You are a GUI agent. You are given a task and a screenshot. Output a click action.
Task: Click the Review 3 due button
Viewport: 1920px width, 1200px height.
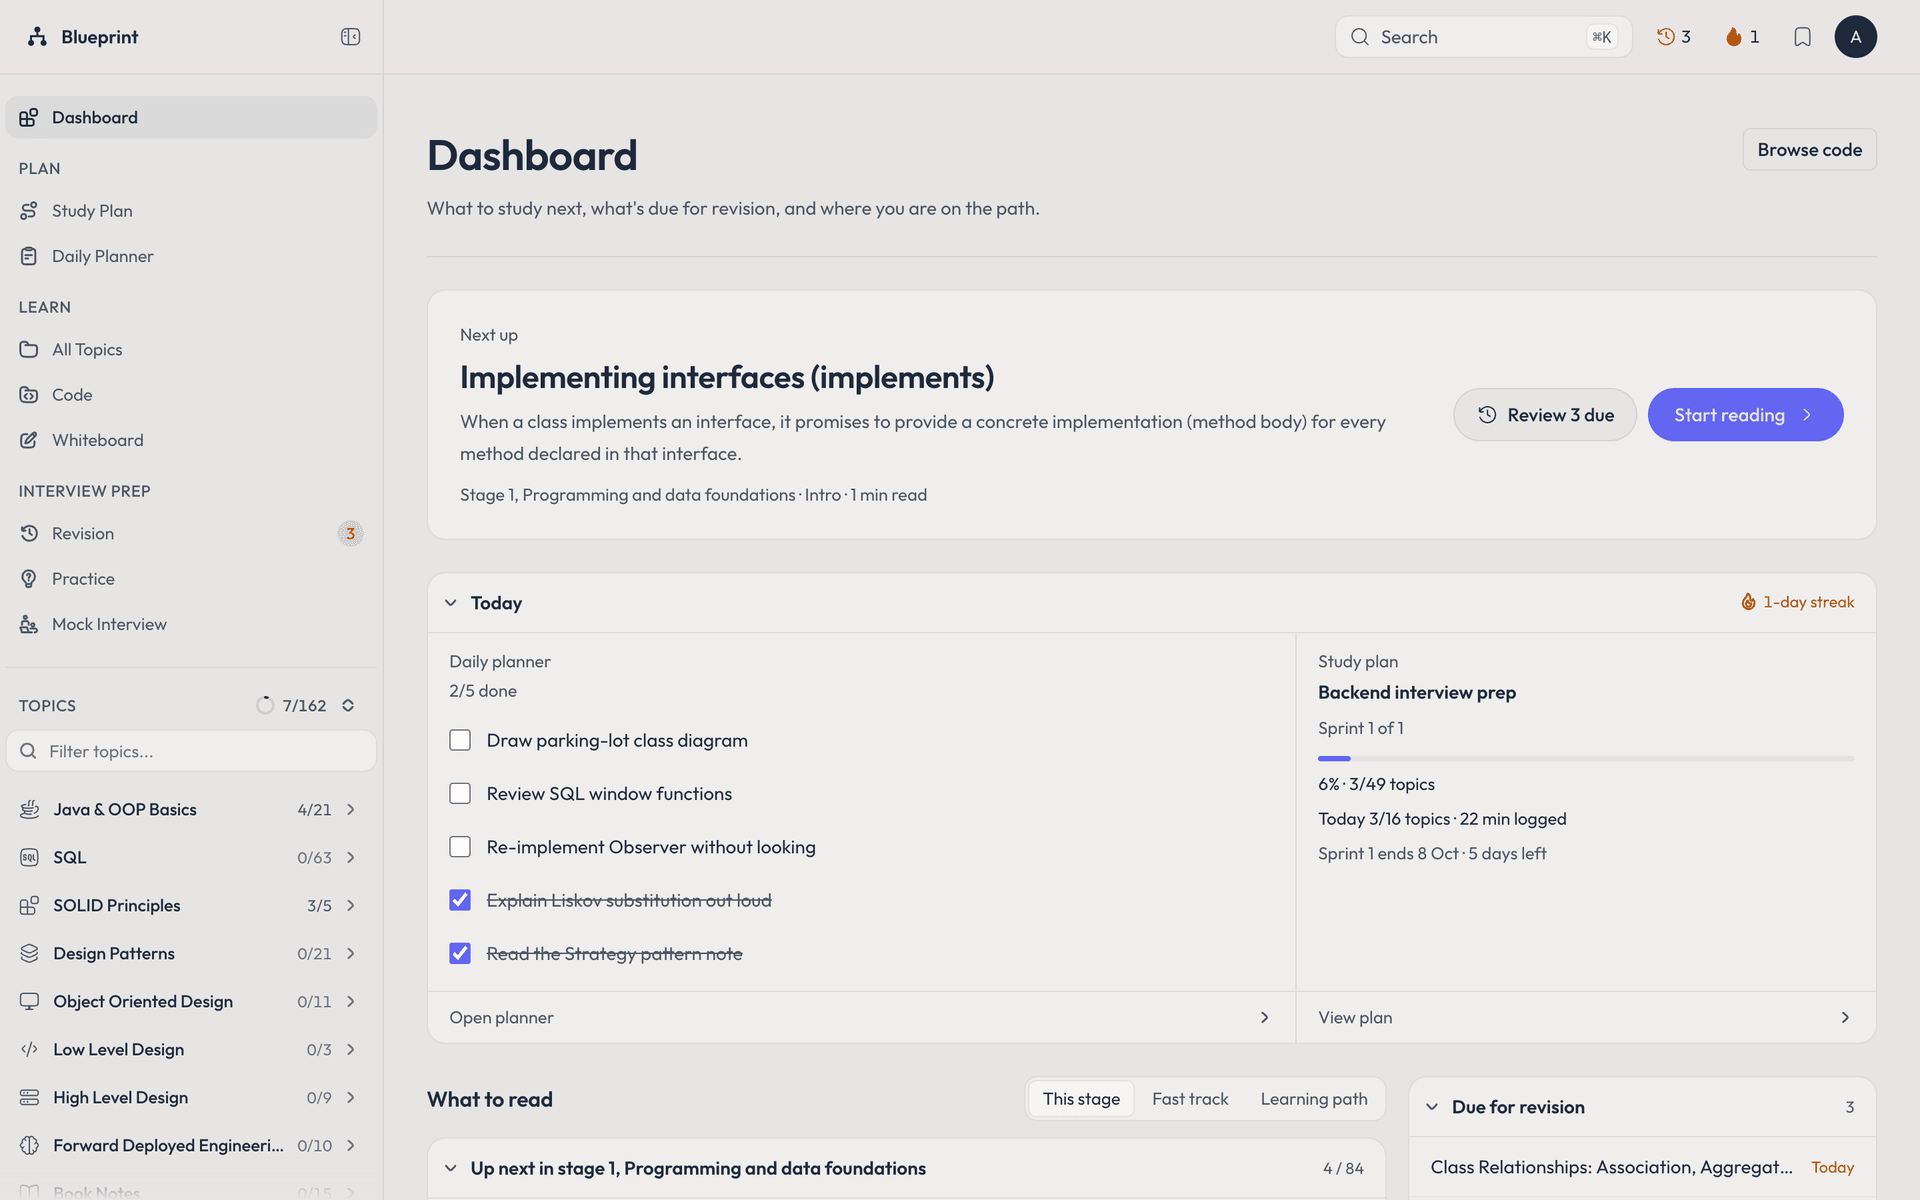(1545, 415)
